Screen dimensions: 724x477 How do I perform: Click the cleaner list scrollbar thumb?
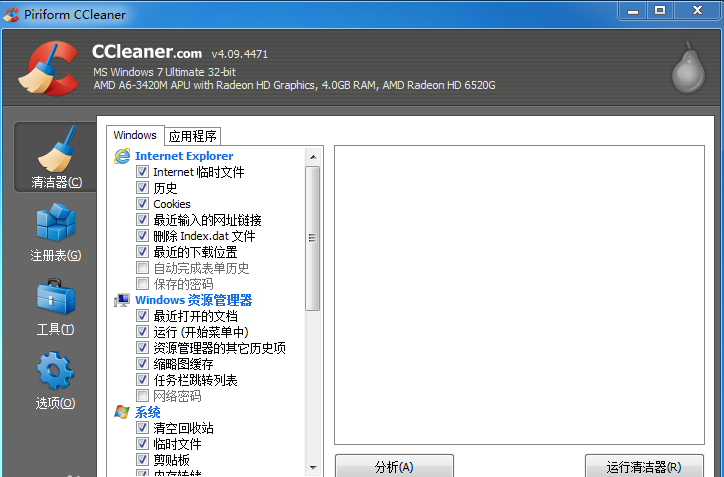[x=313, y=238]
